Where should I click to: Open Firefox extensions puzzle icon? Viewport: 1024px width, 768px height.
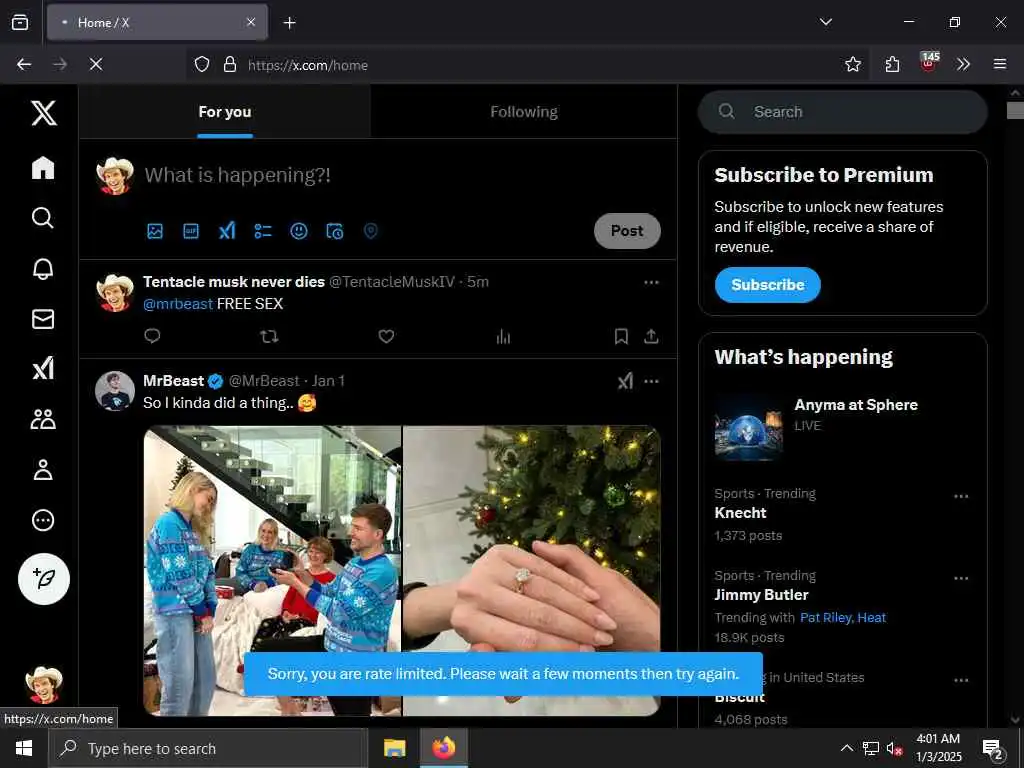892,64
